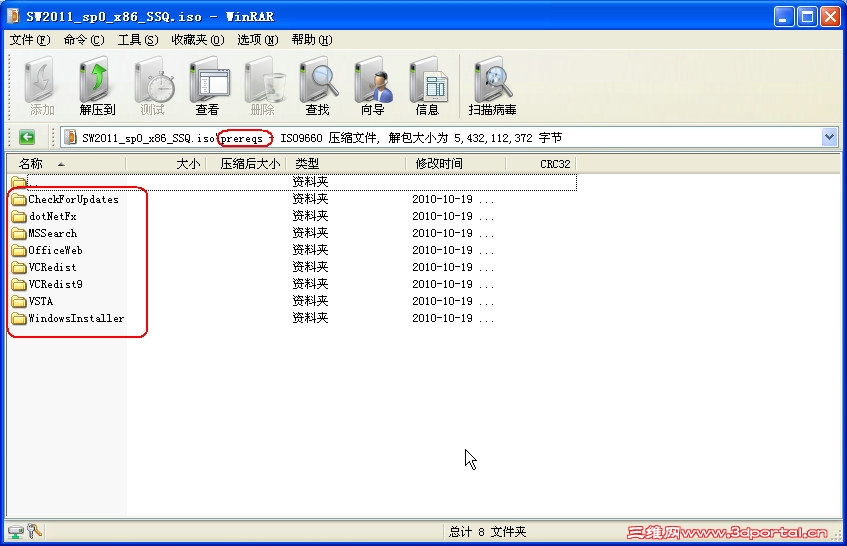The width and height of the screenshot is (847, 546).
Task: Click the WinRAR title bar icon
Action: 14,16
